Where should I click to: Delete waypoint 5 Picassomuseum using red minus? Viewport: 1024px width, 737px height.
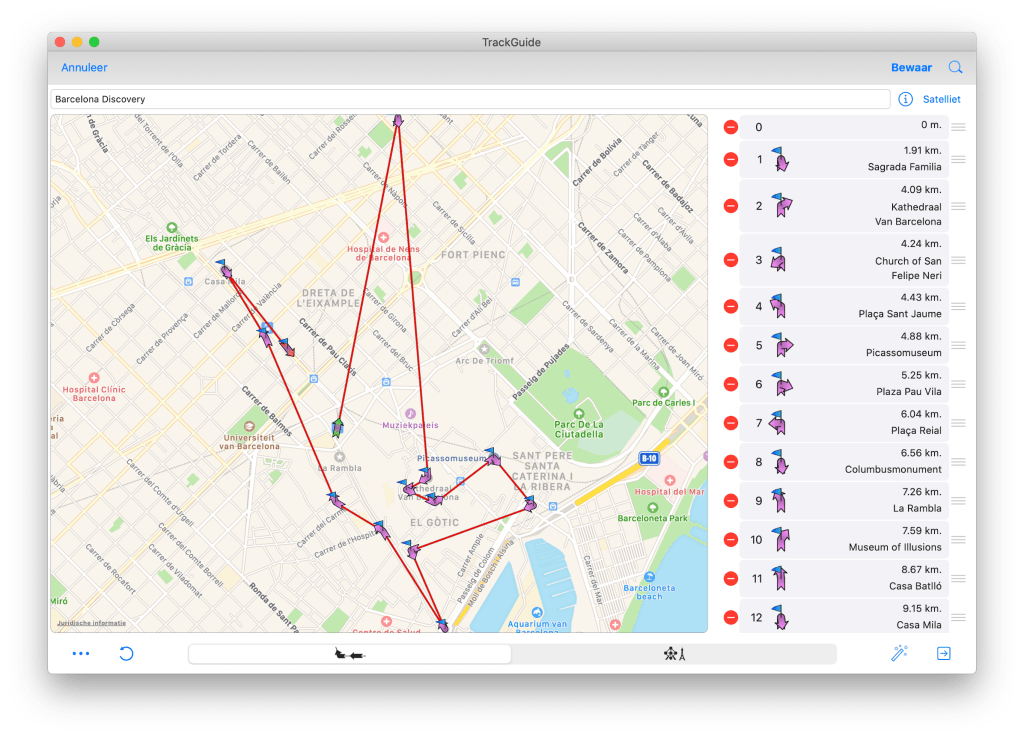click(731, 345)
